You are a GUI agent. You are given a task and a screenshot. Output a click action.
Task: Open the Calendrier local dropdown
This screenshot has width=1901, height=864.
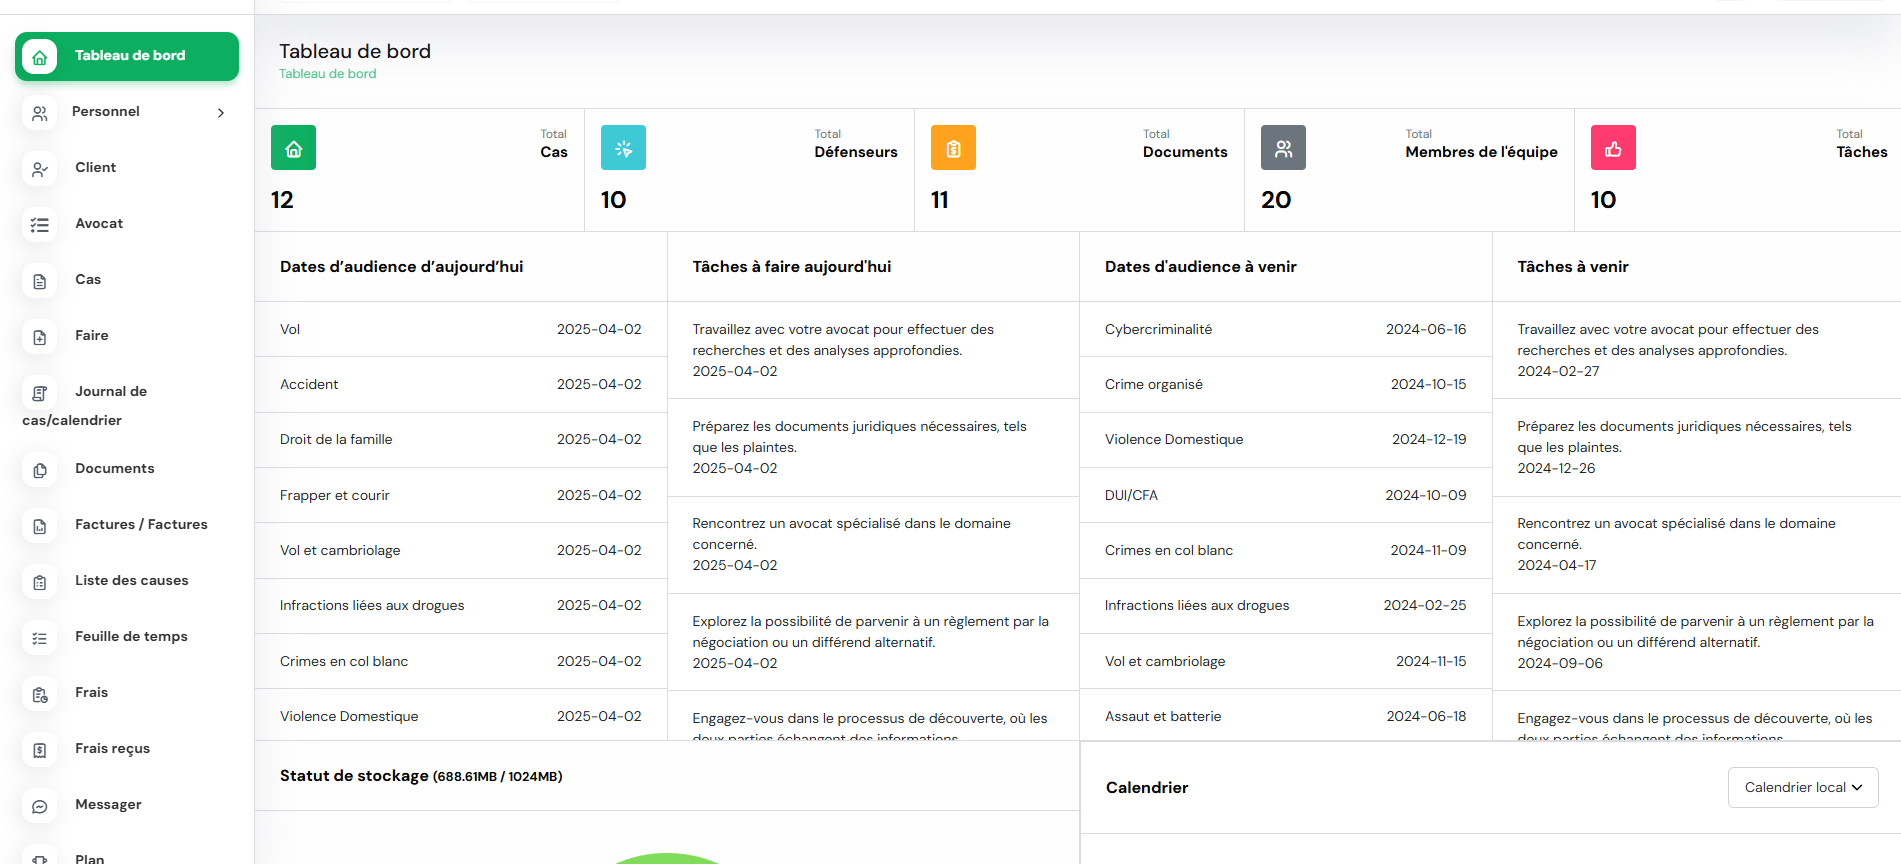click(x=1802, y=787)
